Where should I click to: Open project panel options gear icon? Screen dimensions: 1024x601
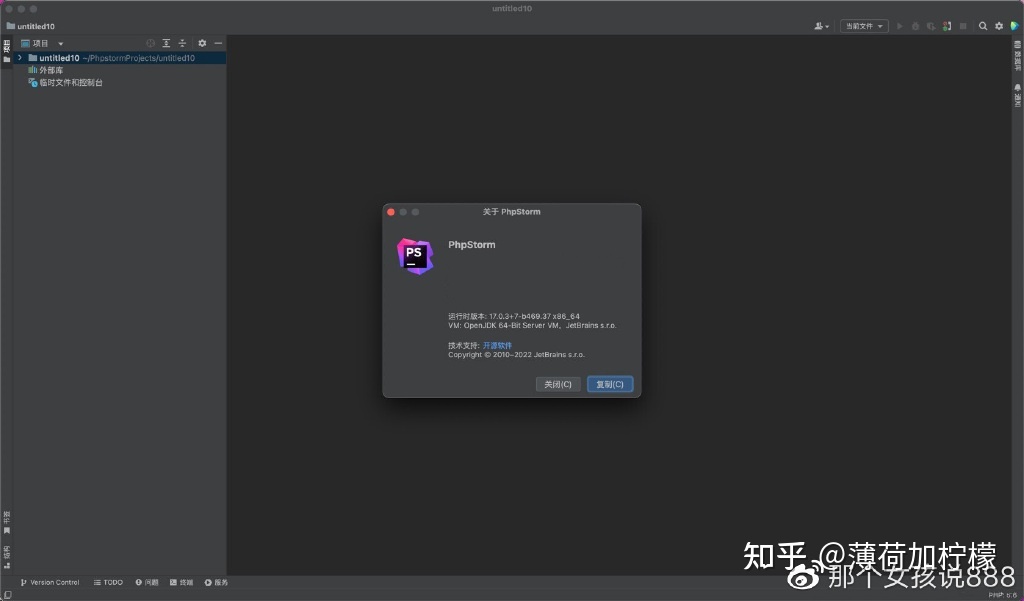pyautogui.click(x=202, y=43)
